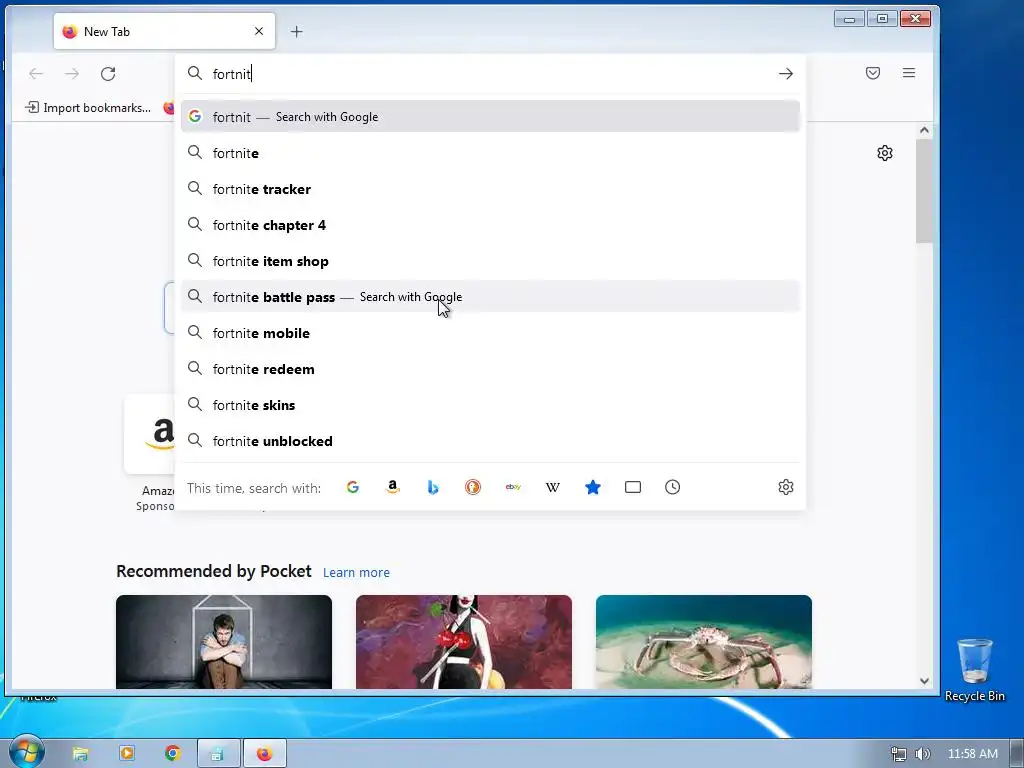Click the page scrollbar up arrow
This screenshot has height=768, width=1024.
(x=924, y=130)
